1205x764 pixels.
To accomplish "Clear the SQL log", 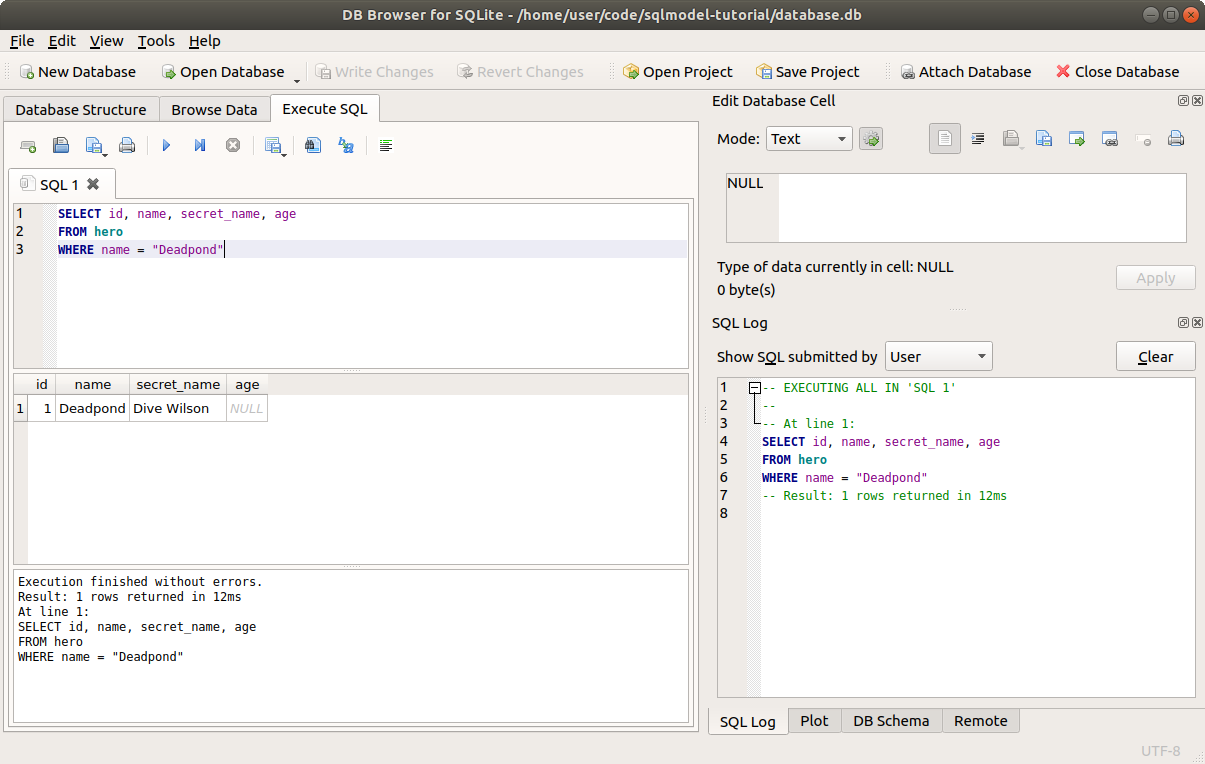I will 1155,355.
